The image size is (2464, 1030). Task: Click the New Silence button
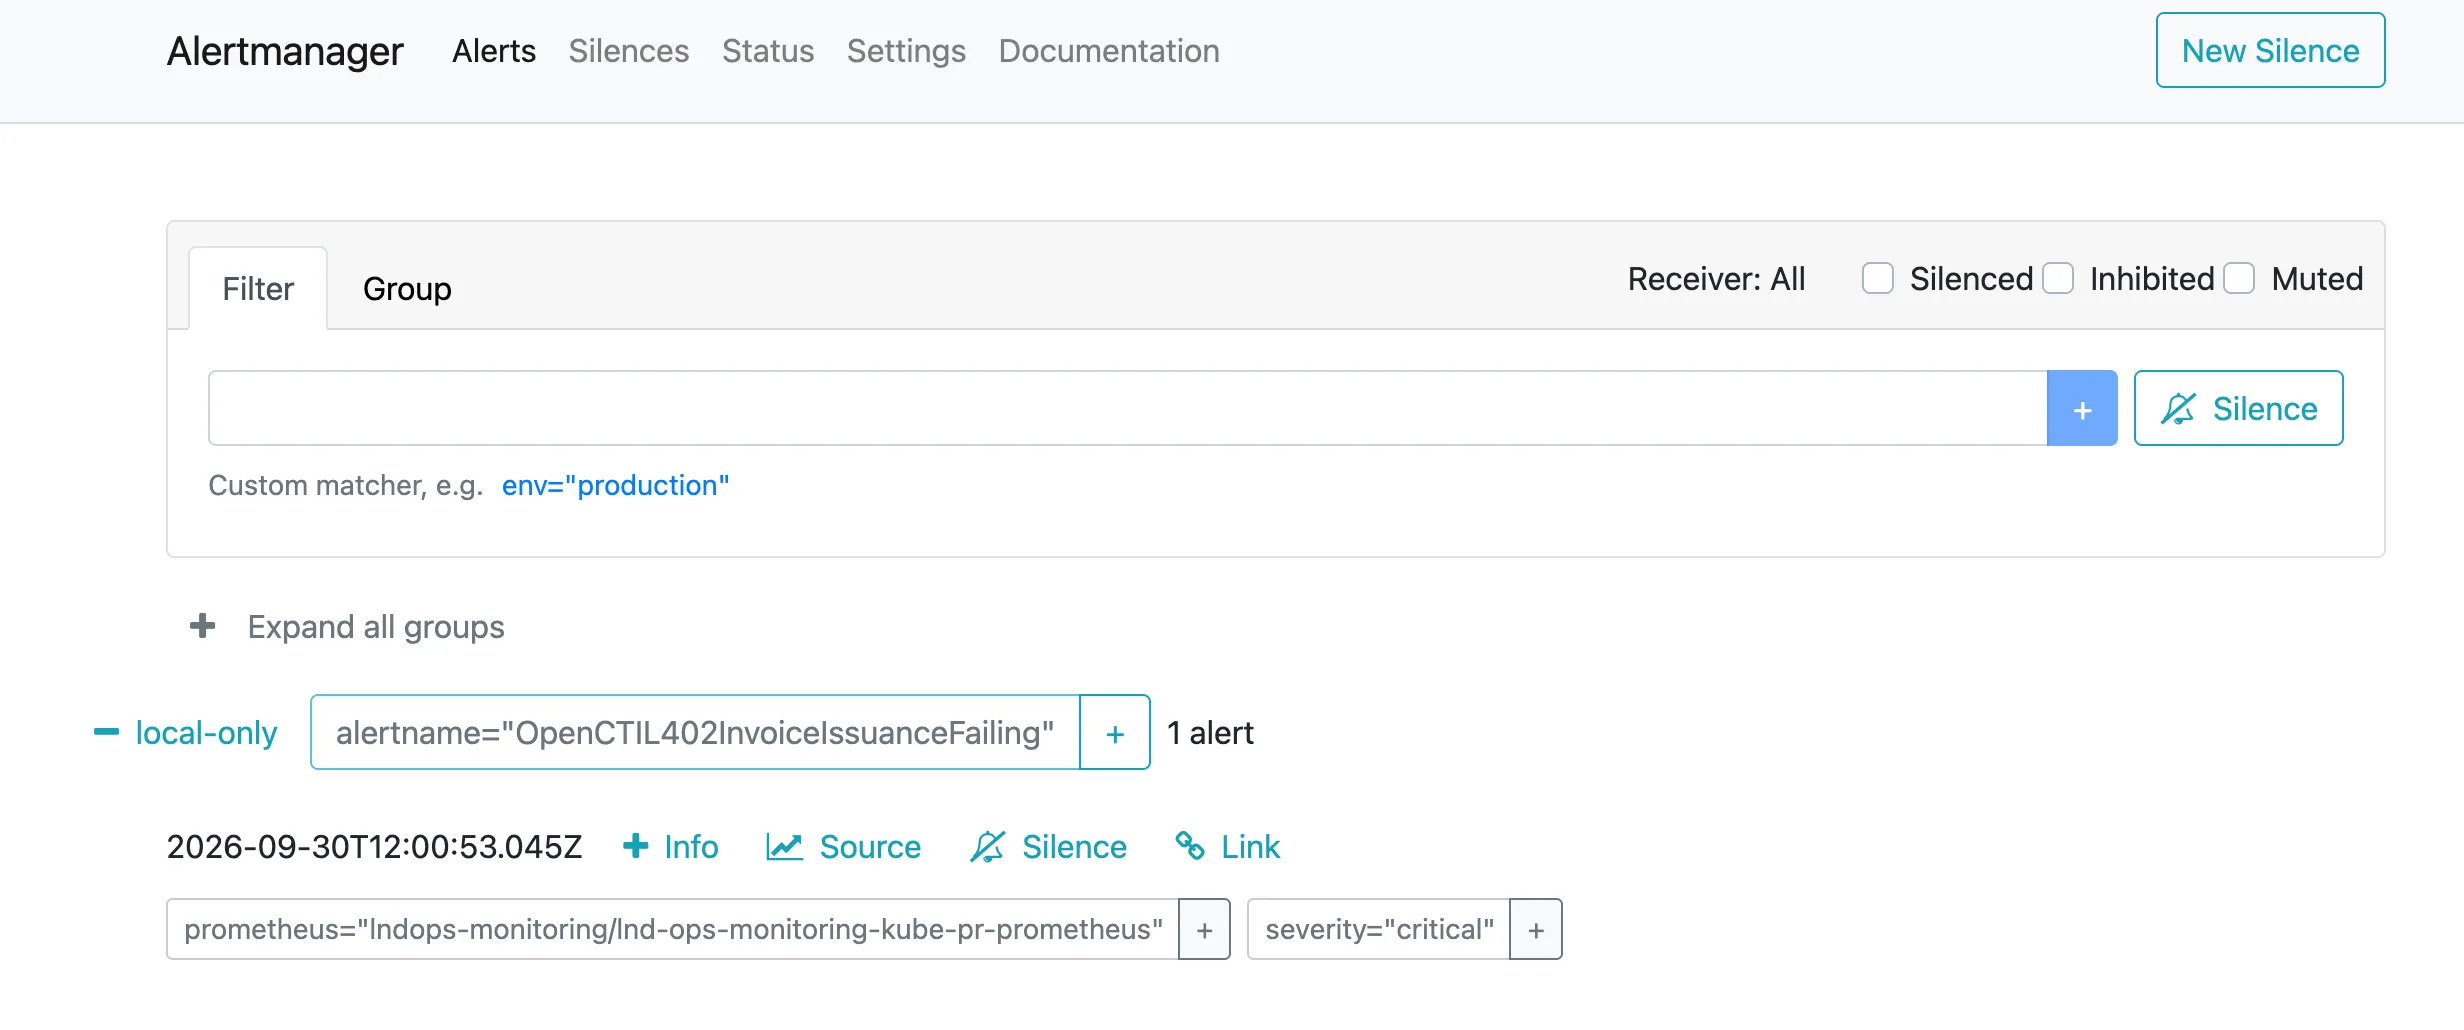tap(2270, 50)
